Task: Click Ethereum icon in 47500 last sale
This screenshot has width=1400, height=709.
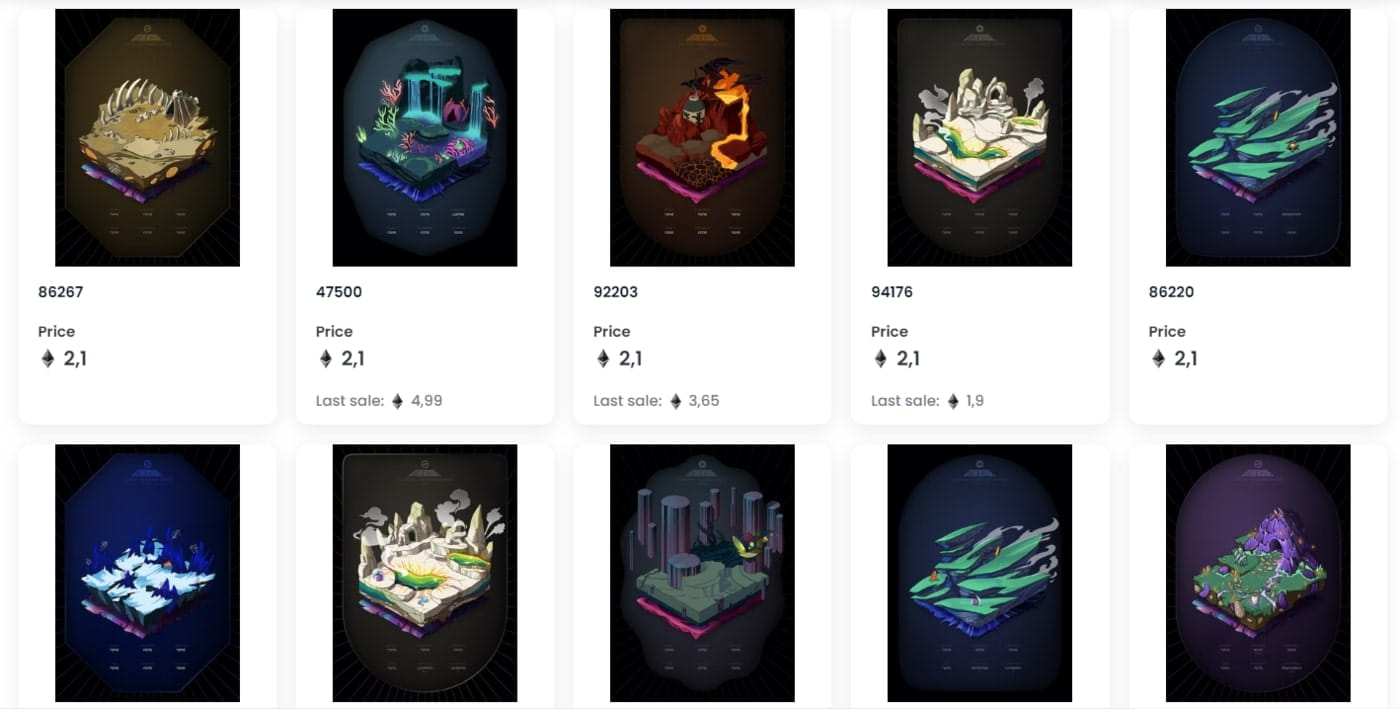Action: [397, 401]
